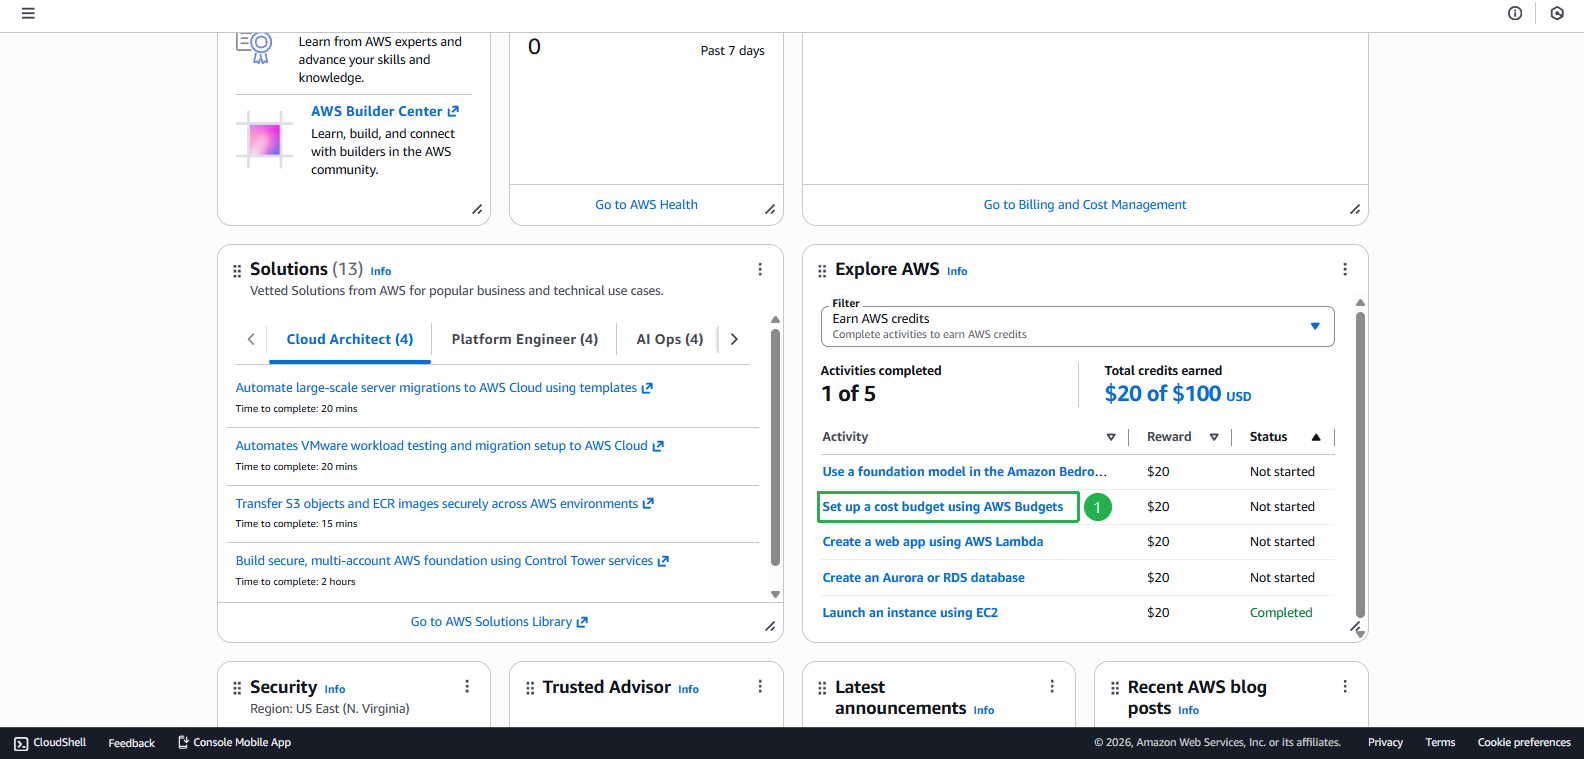1584x759 pixels.
Task: Click the Solutions widget kebab menu
Action: click(x=760, y=269)
